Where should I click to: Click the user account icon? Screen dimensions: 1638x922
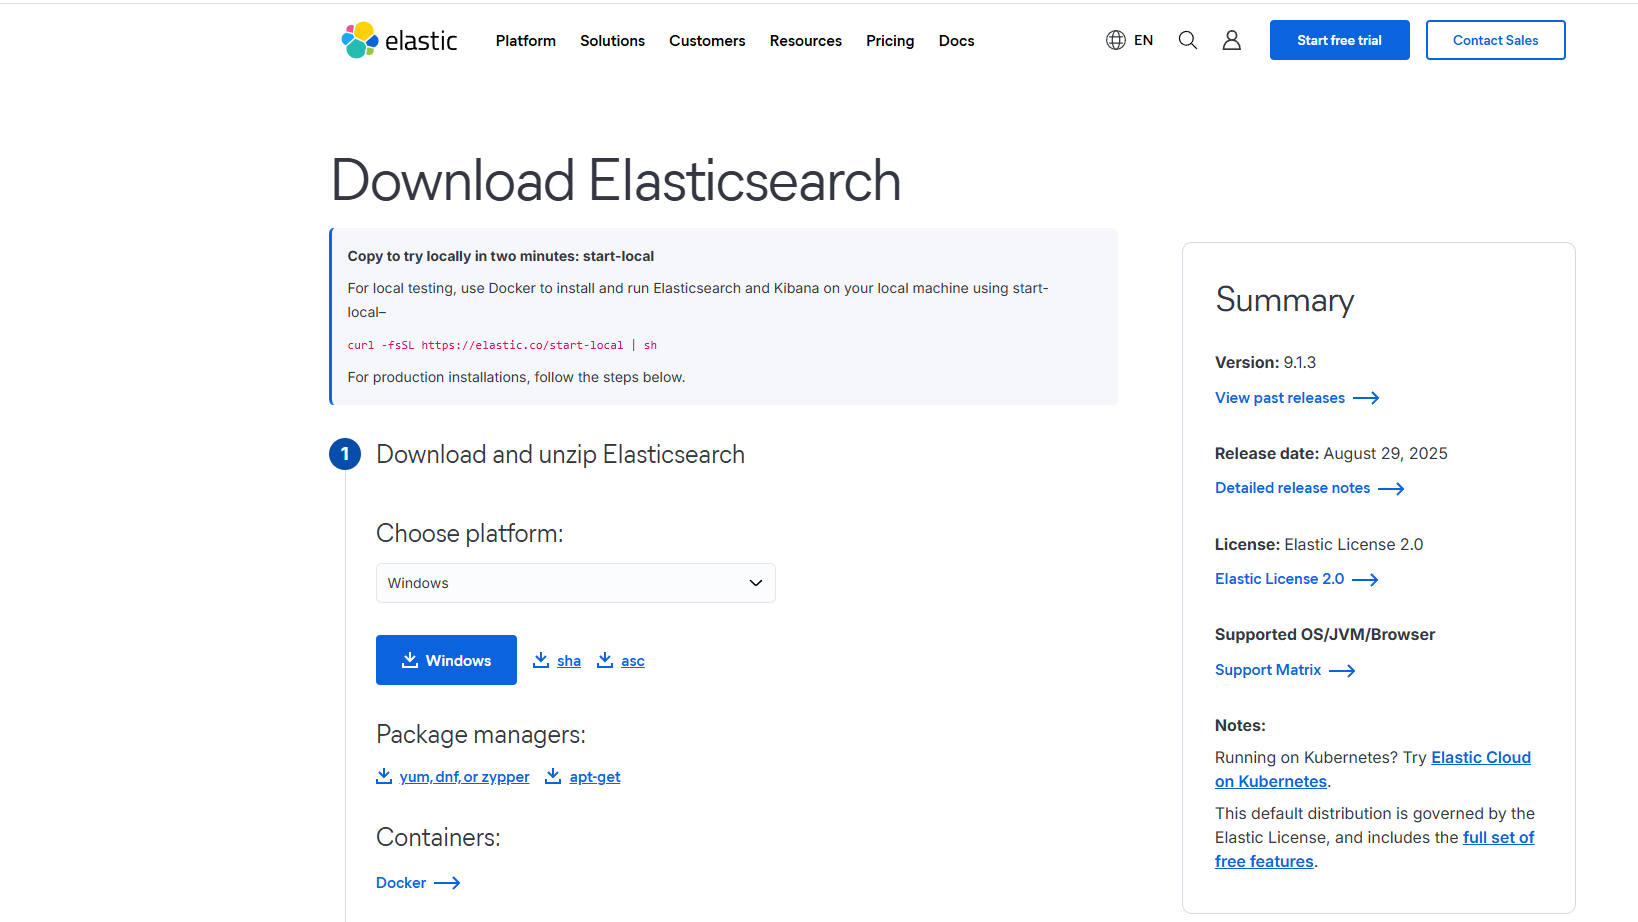point(1231,40)
